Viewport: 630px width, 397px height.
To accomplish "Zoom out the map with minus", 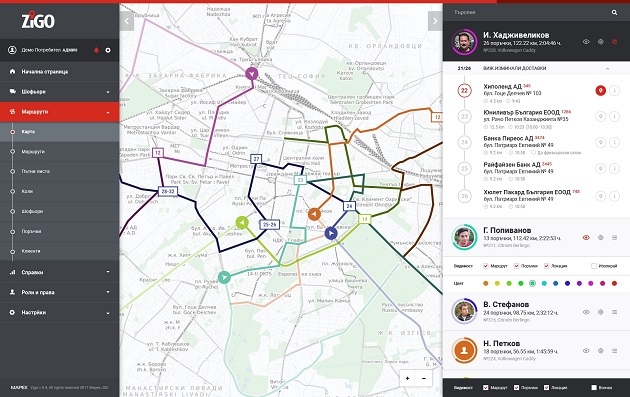I will [424, 378].
